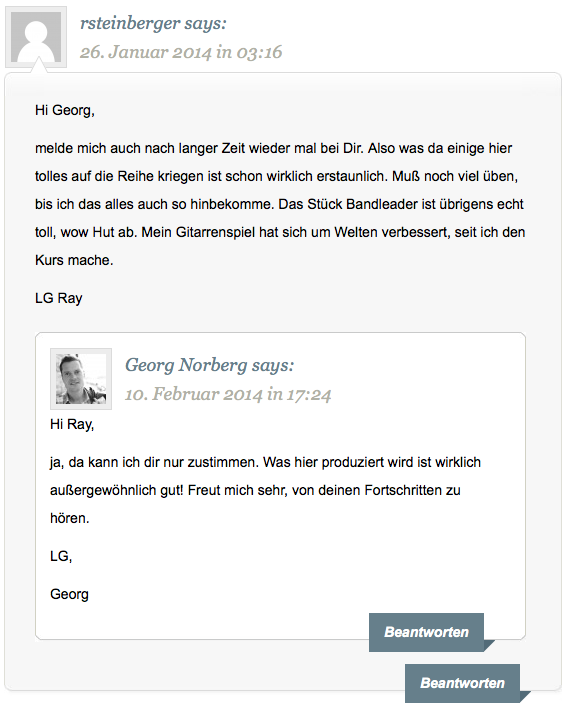
Task: Click the 'Kurs mache.' line
Action: 74,260
